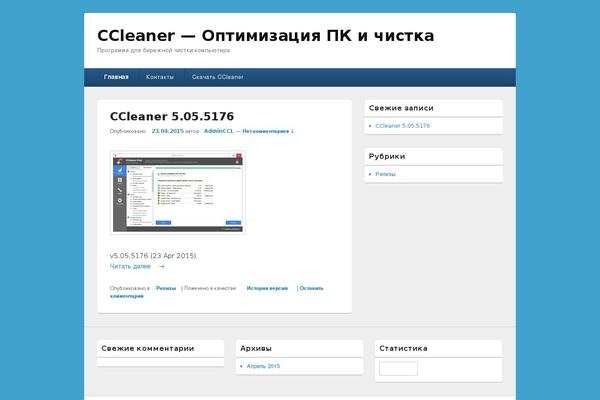This screenshot has height=400, width=600.
Task: Click the Архивы widget heading
Action: click(256, 348)
